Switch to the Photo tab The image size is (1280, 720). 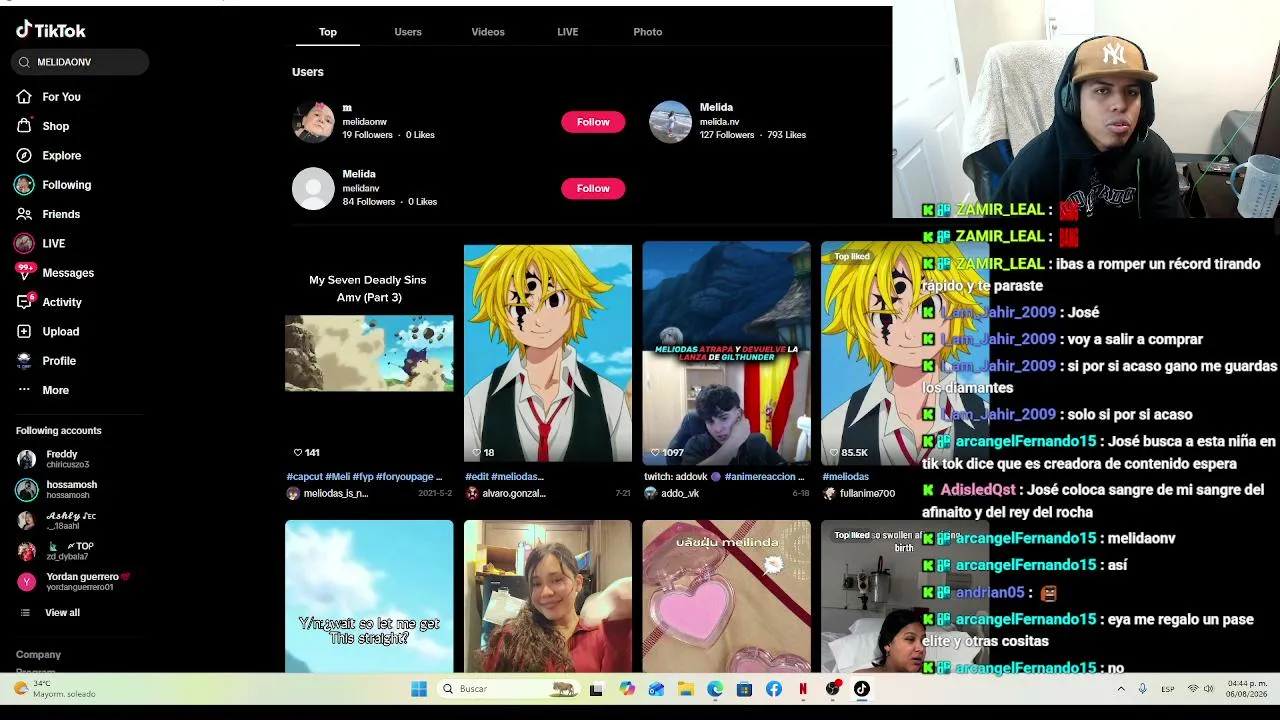click(x=648, y=32)
